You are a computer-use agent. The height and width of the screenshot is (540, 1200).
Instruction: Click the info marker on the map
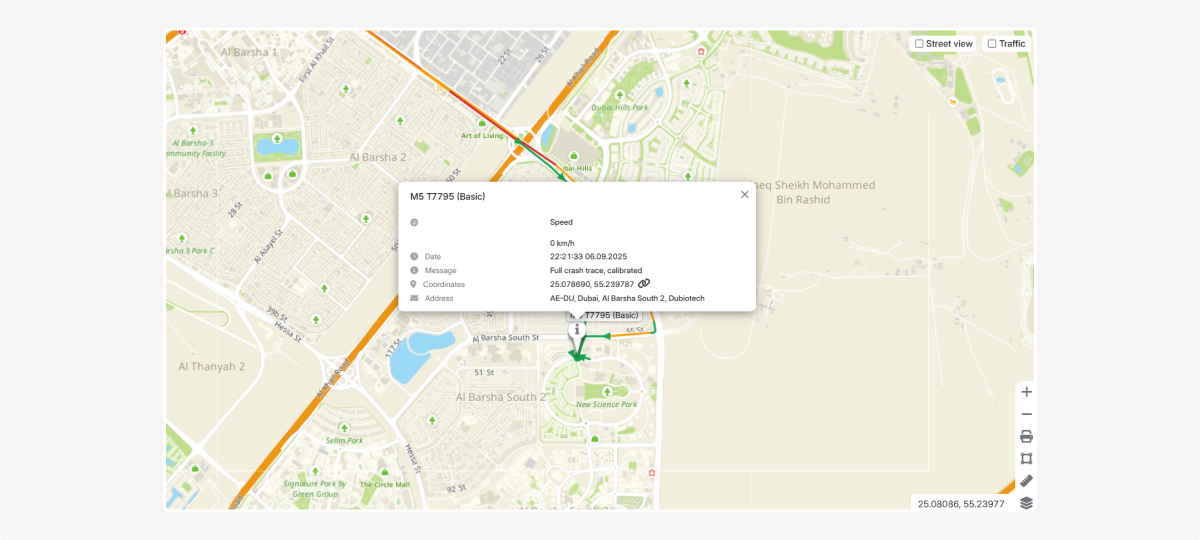click(577, 329)
